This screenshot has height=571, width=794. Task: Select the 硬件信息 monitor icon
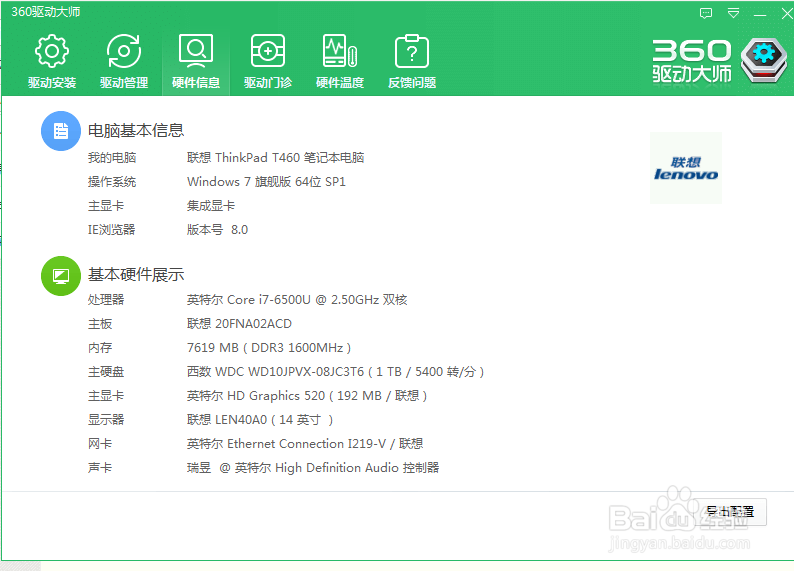(196, 51)
